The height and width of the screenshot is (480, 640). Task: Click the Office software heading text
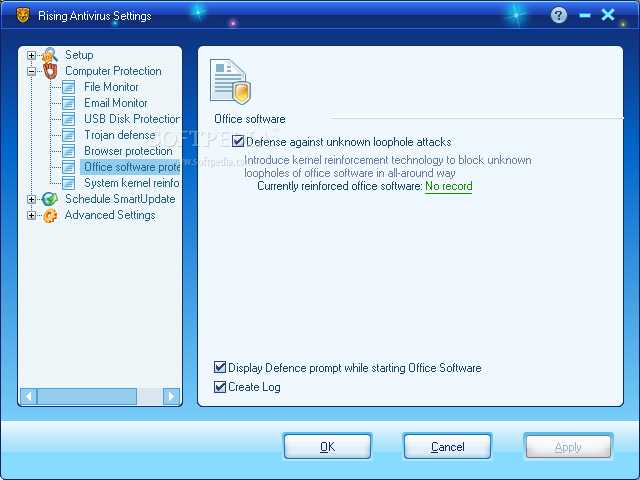pyautogui.click(x=249, y=119)
